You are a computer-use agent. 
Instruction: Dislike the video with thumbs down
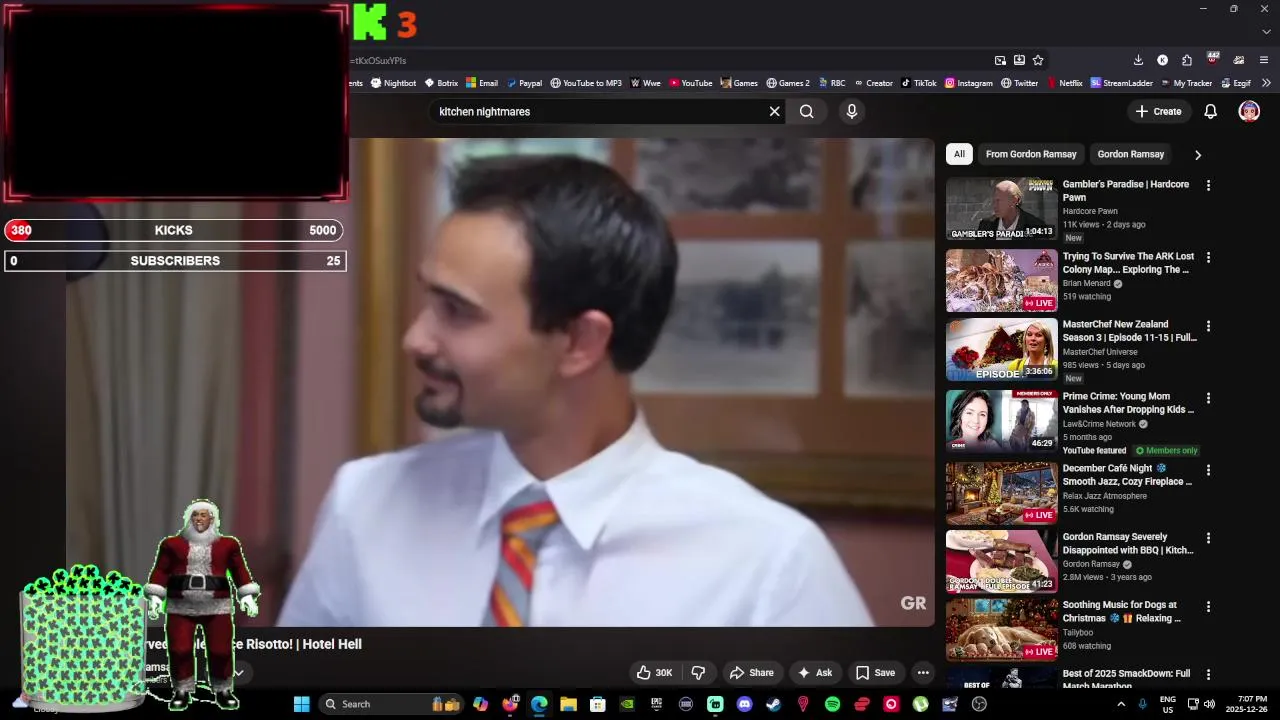pyautogui.click(x=699, y=673)
